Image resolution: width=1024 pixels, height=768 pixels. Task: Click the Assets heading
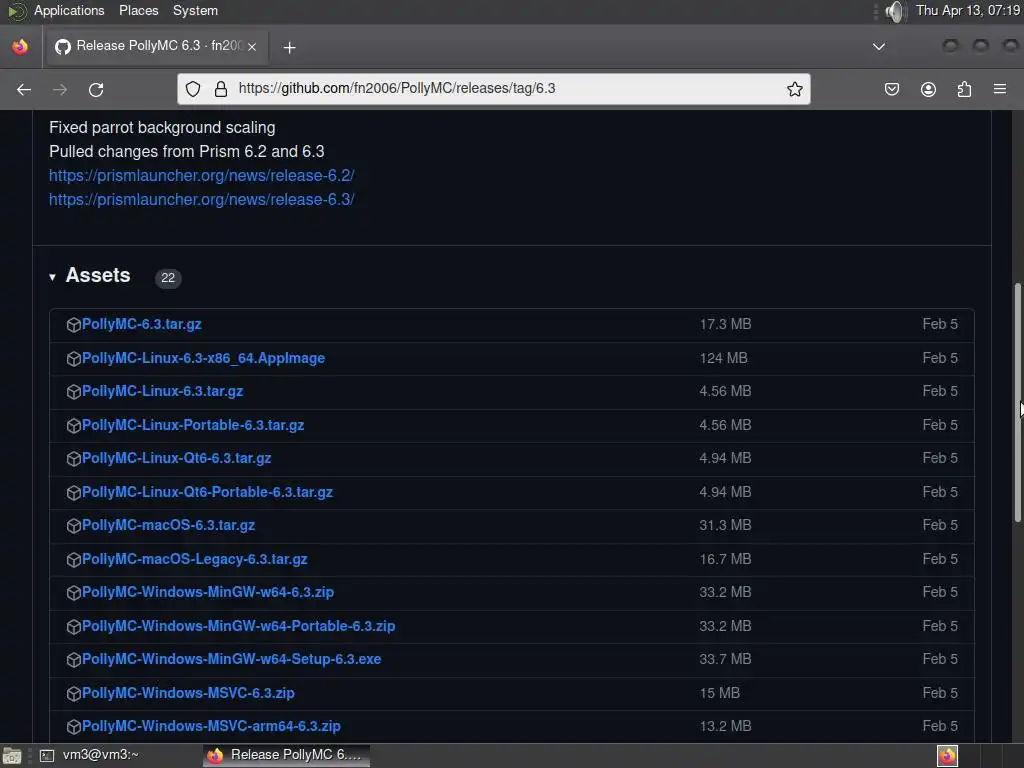(x=98, y=276)
